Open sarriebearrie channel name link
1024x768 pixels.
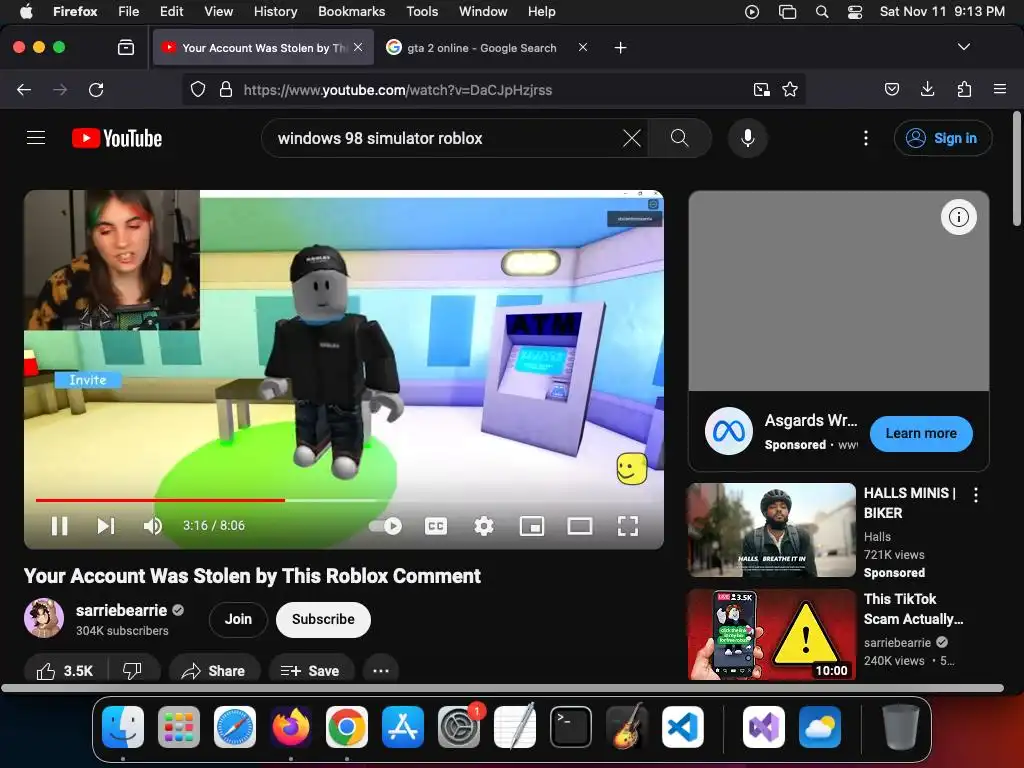121,610
